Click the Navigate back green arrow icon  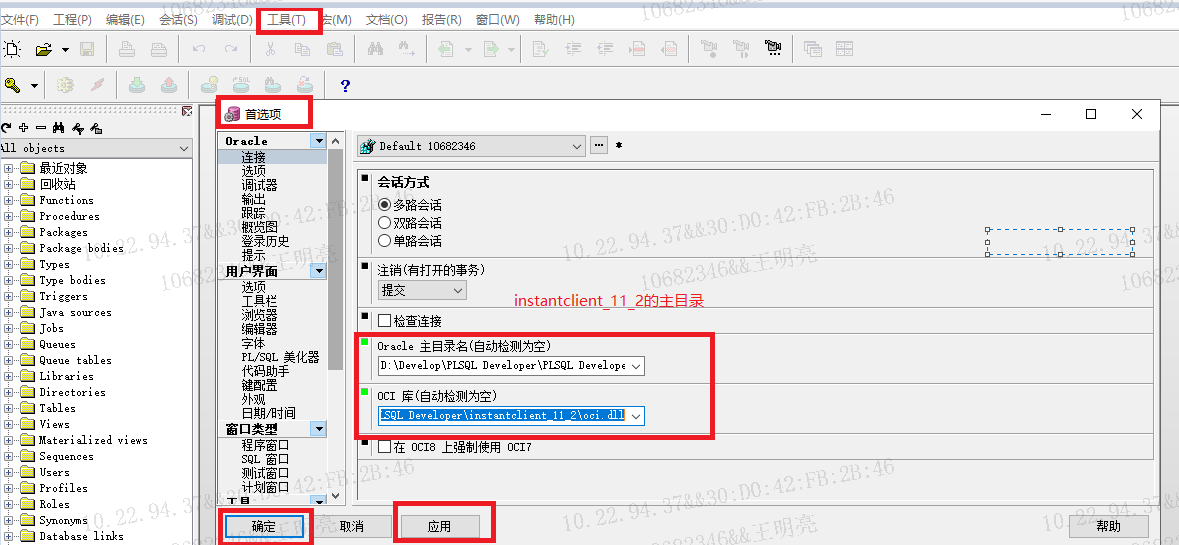click(447, 50)
